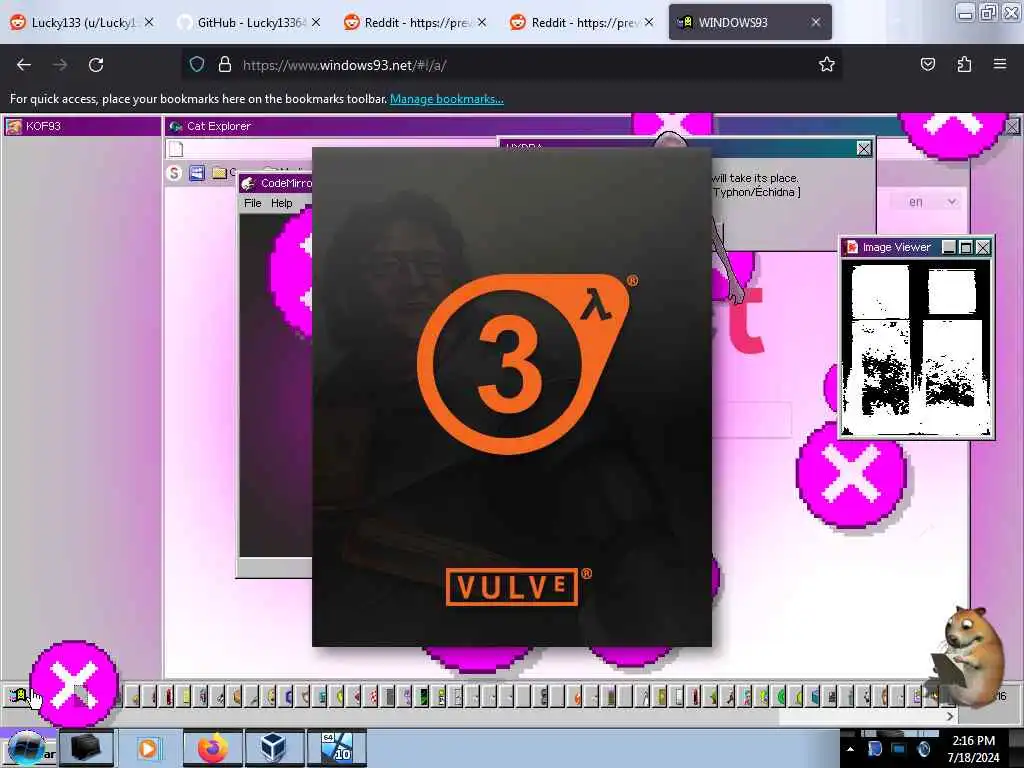Select the KOF93 window title bar
The width and height of the screenshot is (1024, 768).
pyautogui.click(x=82, y=126)
